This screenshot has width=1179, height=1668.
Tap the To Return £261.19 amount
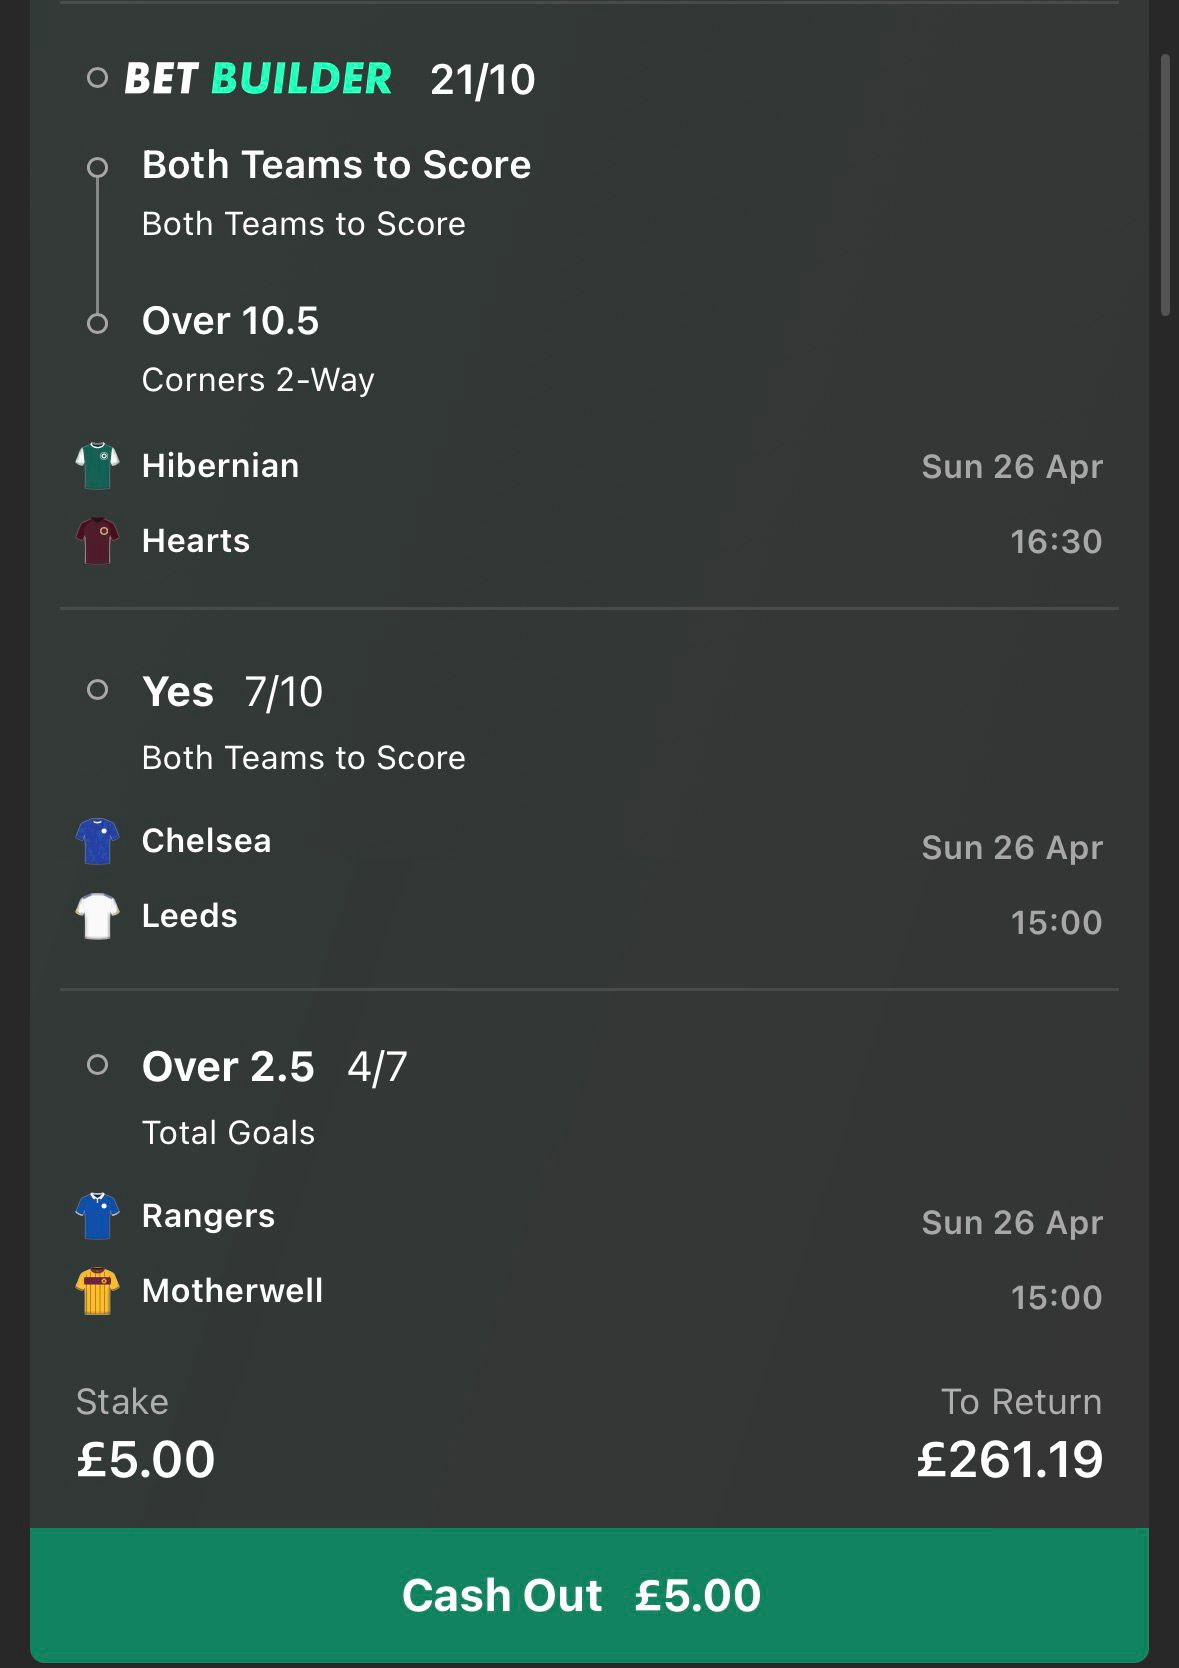click(1009, 1459)
